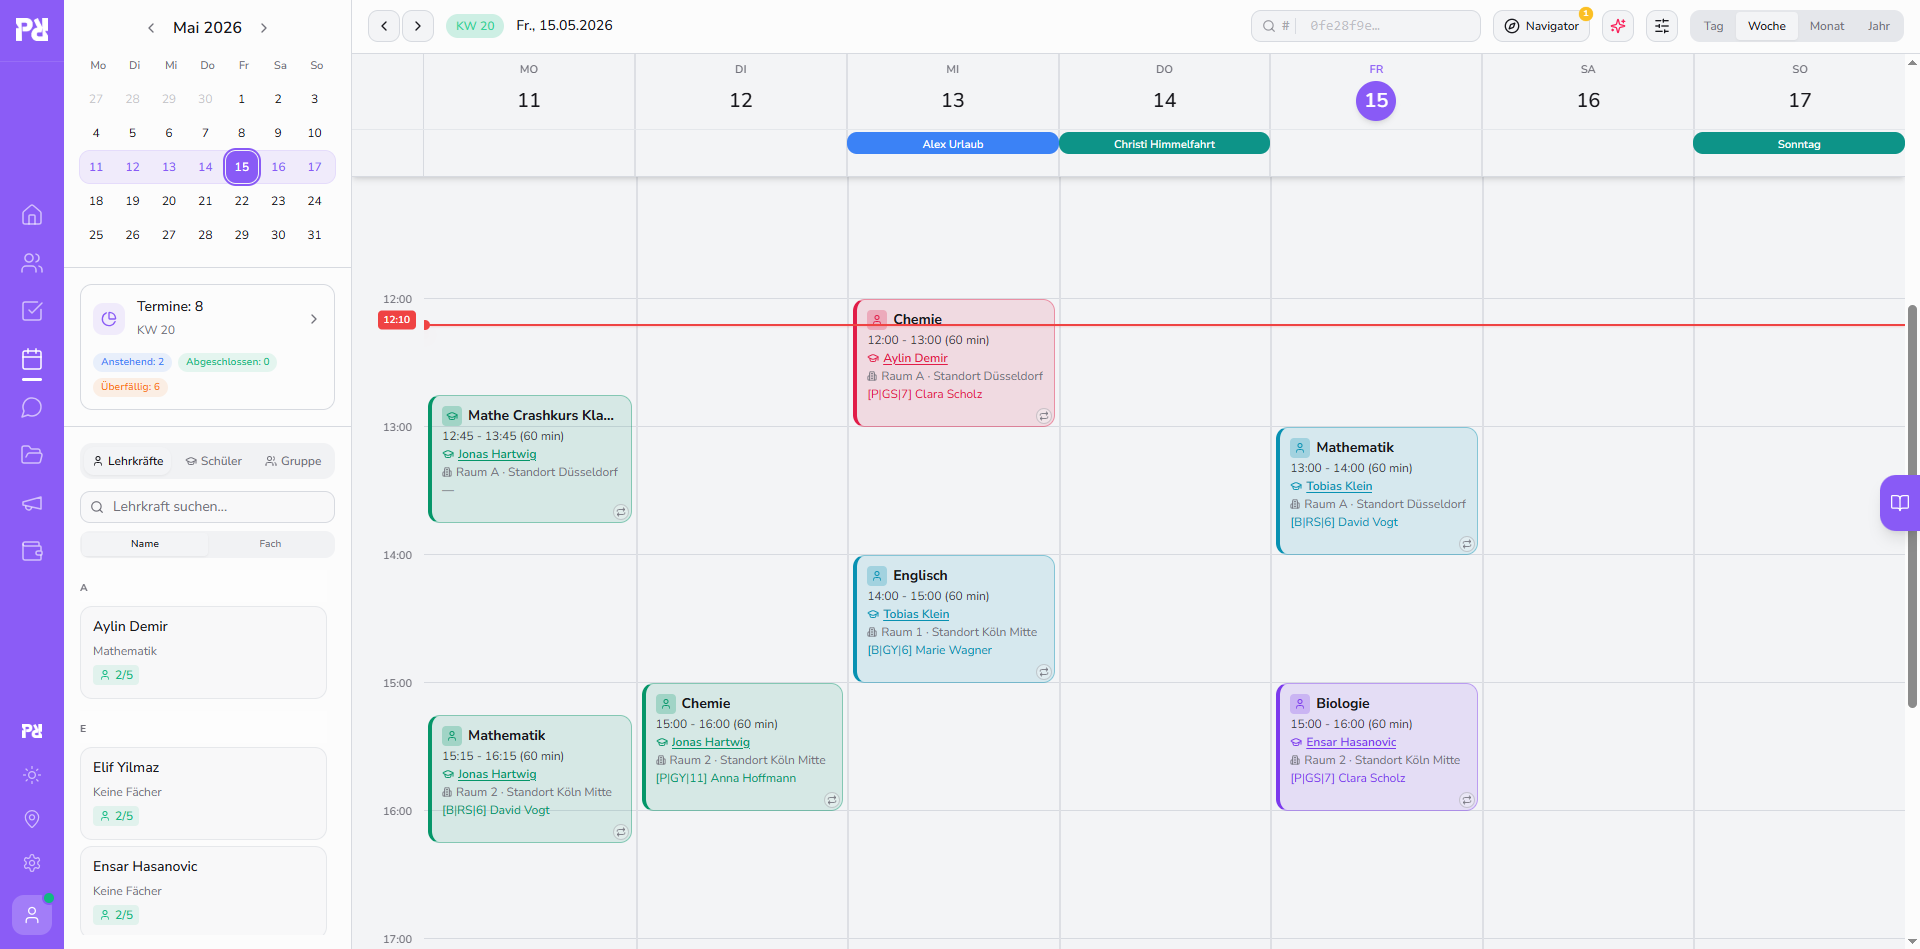Screen dimensions: 1920x949
Task: Click repeat icon on Mathe Crashkurs event
Action: 620,512
